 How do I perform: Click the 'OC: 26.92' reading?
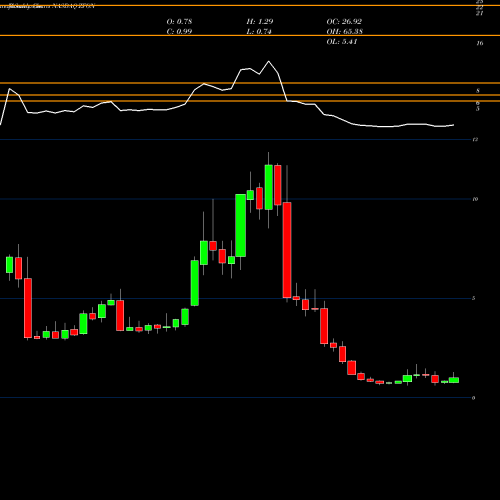click(x=344, y=21)
